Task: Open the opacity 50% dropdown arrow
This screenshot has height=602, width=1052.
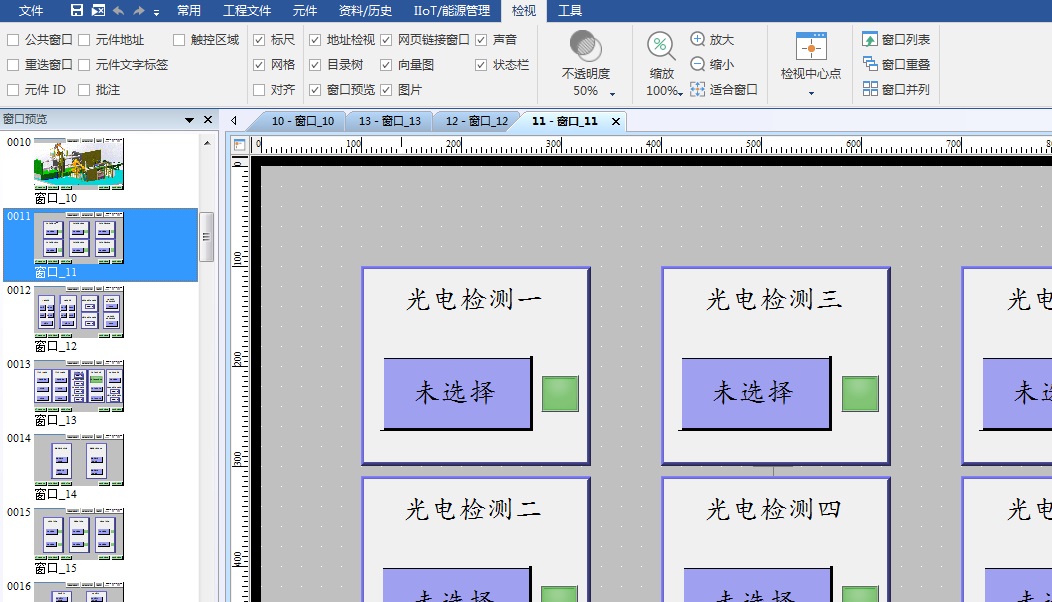Action: [x=612, y=94]
